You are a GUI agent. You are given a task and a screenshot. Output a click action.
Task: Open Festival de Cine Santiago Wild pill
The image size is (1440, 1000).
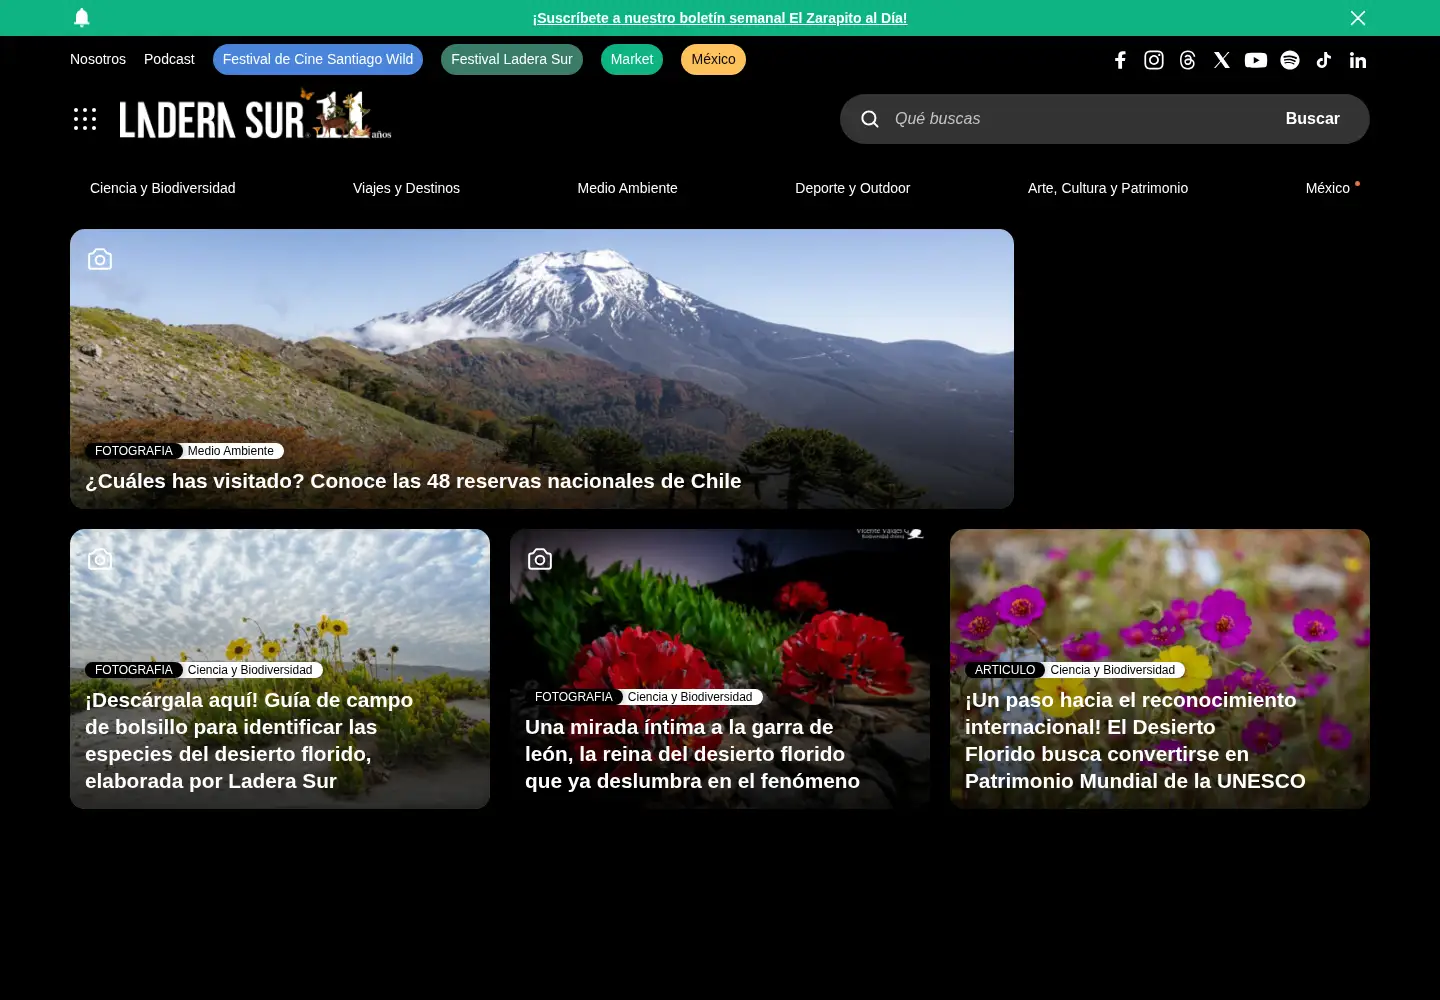[318, 59]
